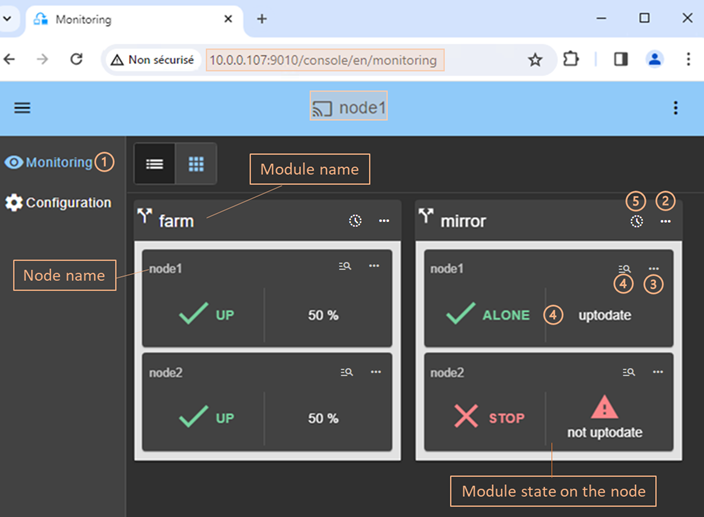Viewport: 704px width, 517px height.
Task: Expand mirror node1 actions menu
Action: pyautogui.click(x=654, y=269)
